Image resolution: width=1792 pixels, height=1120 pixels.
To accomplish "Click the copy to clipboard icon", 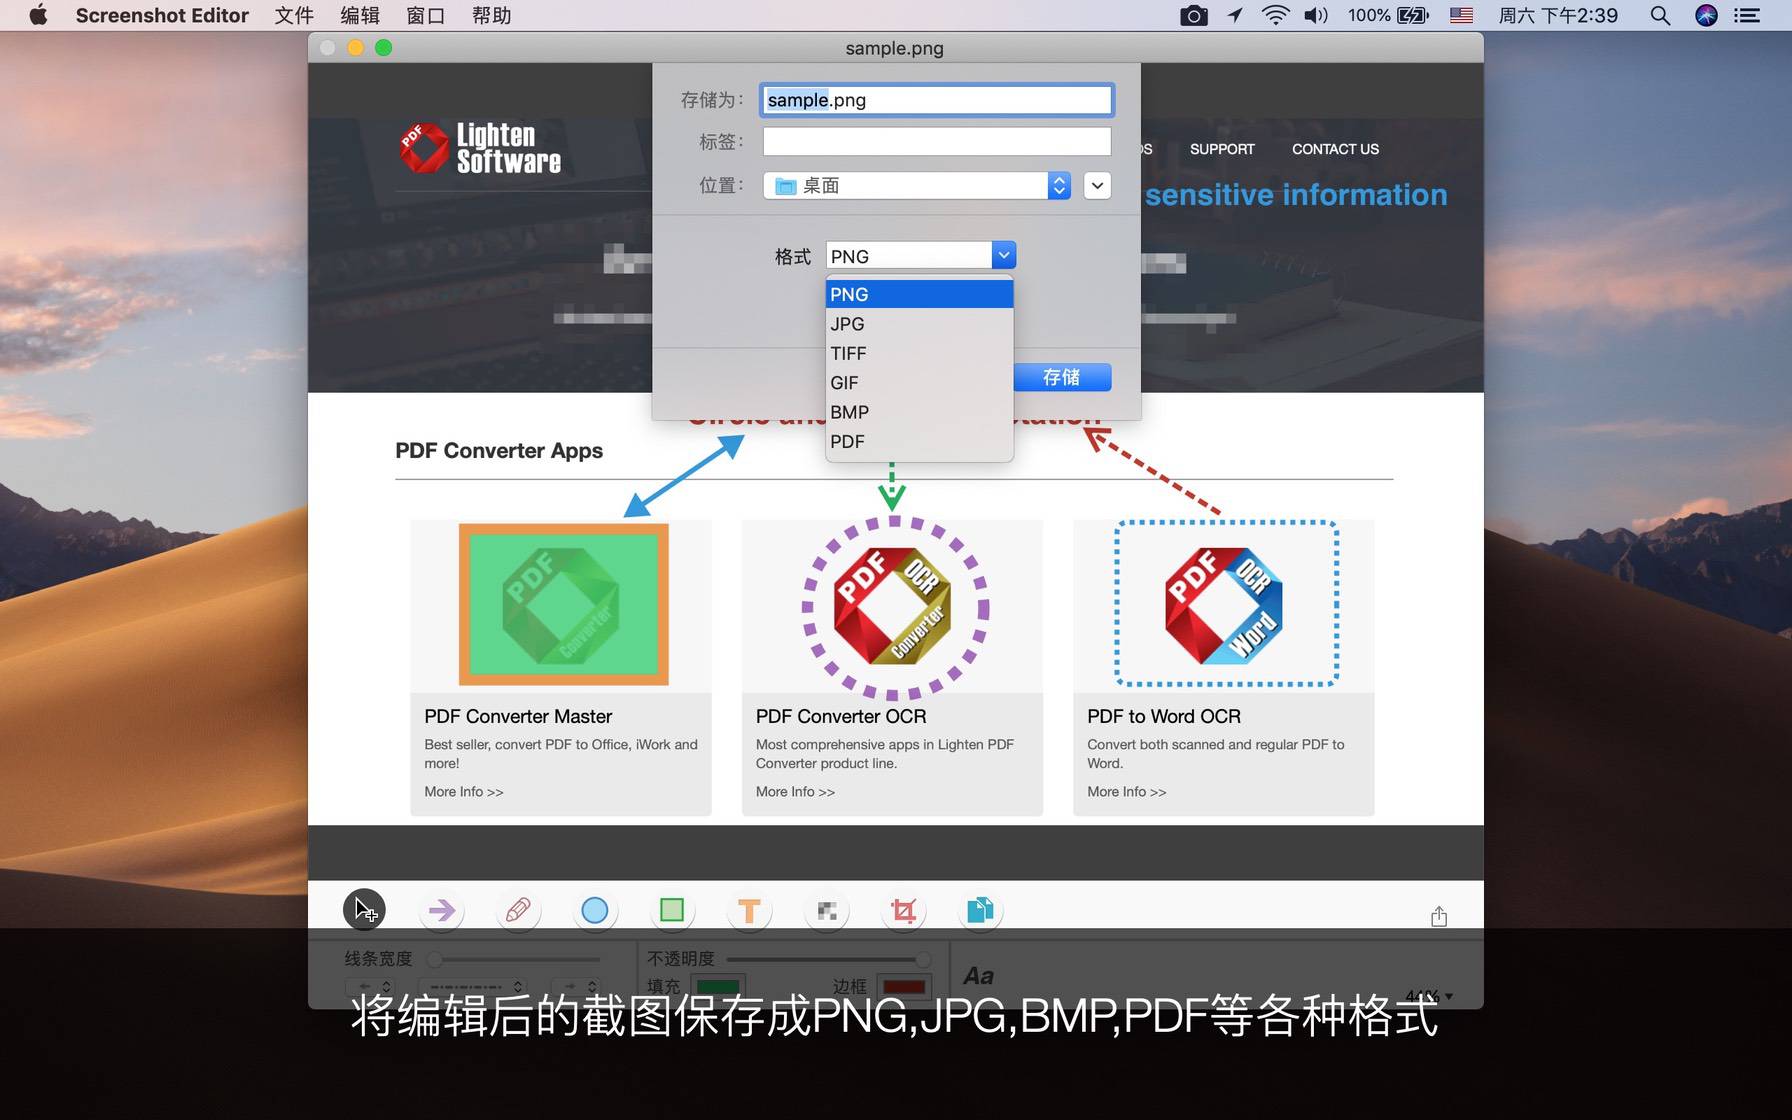I will [981, 910].
